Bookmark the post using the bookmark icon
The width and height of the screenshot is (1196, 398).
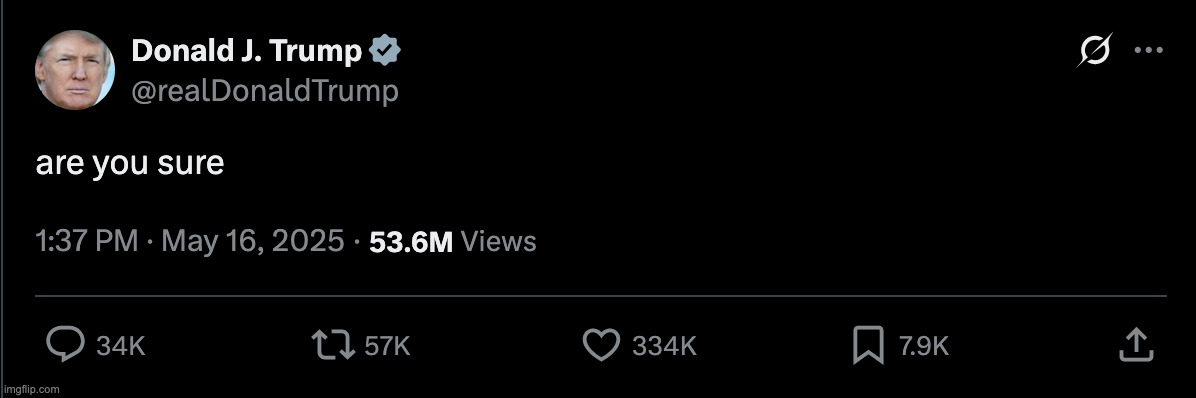(x=868, y=345)
